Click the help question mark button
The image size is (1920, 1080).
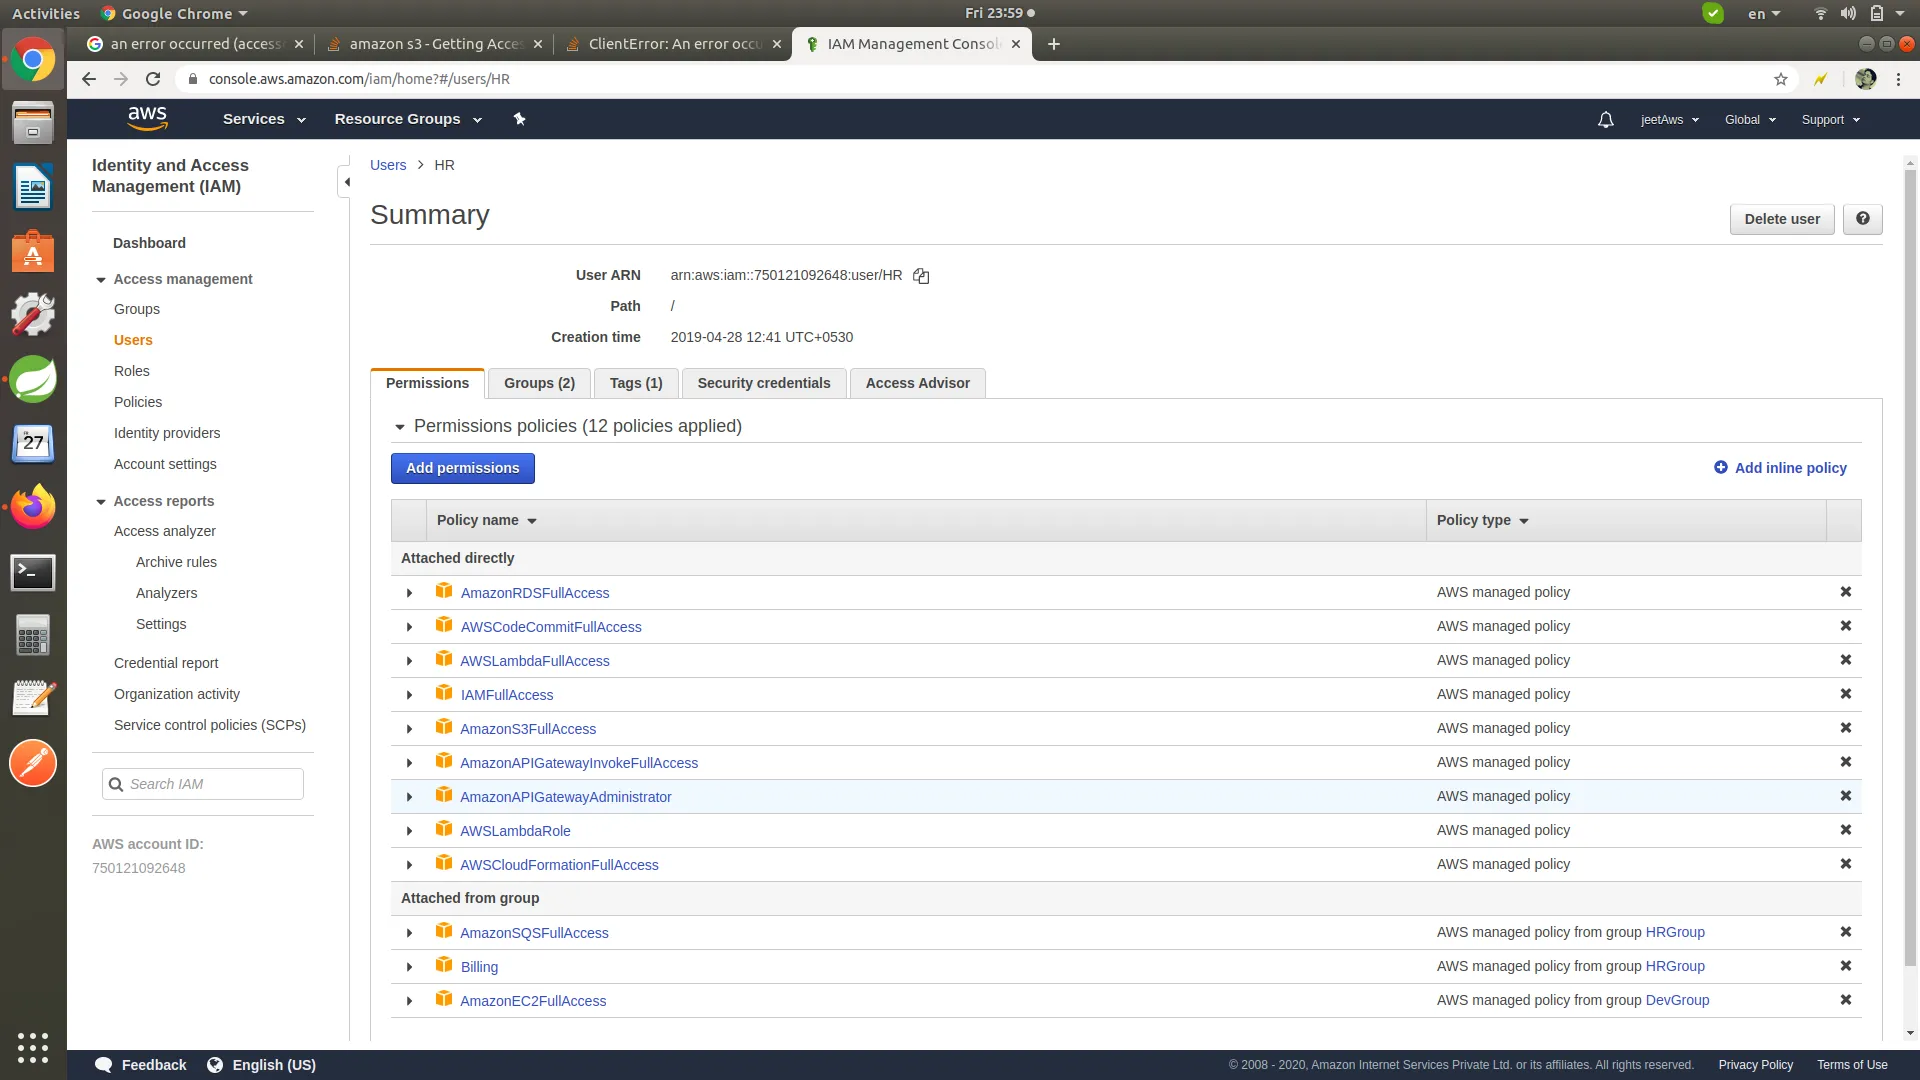(1862, 219)
